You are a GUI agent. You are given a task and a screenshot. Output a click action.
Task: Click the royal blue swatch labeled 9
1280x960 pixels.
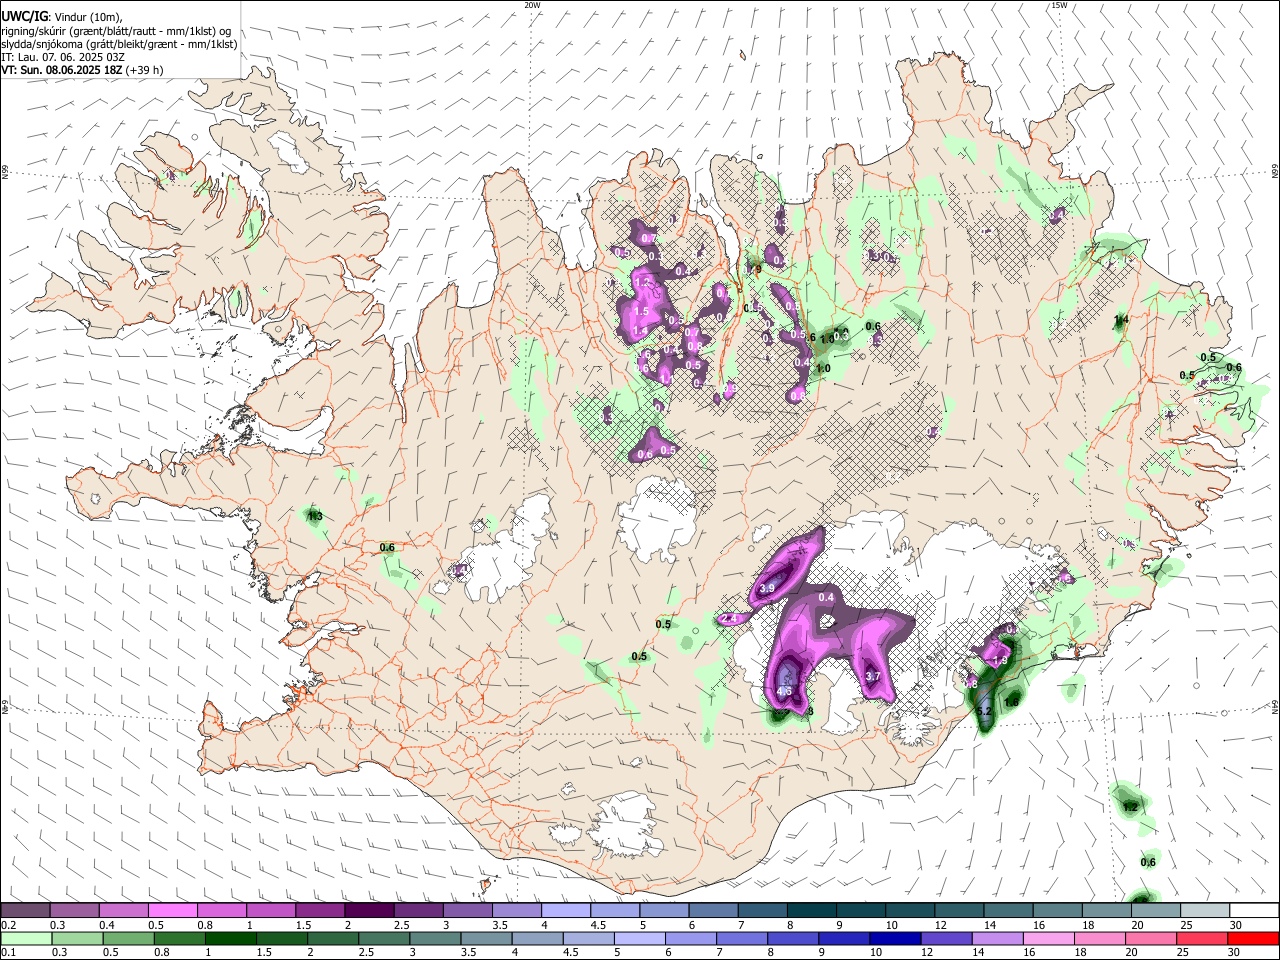point(843,939)
